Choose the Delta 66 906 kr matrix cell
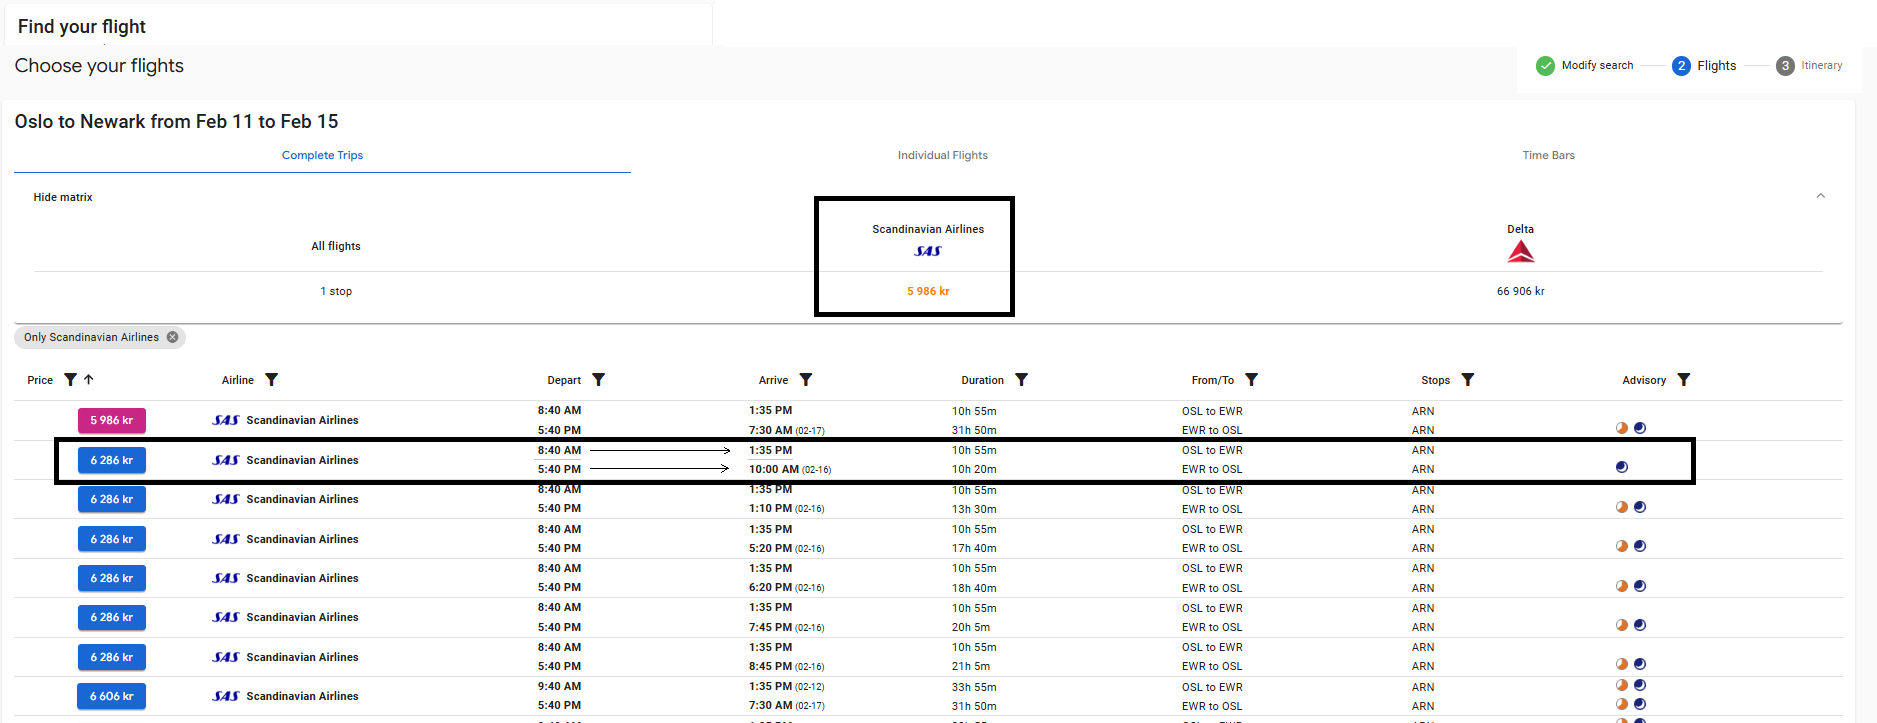The image size is (1877, 723). tap(1521, 291)
